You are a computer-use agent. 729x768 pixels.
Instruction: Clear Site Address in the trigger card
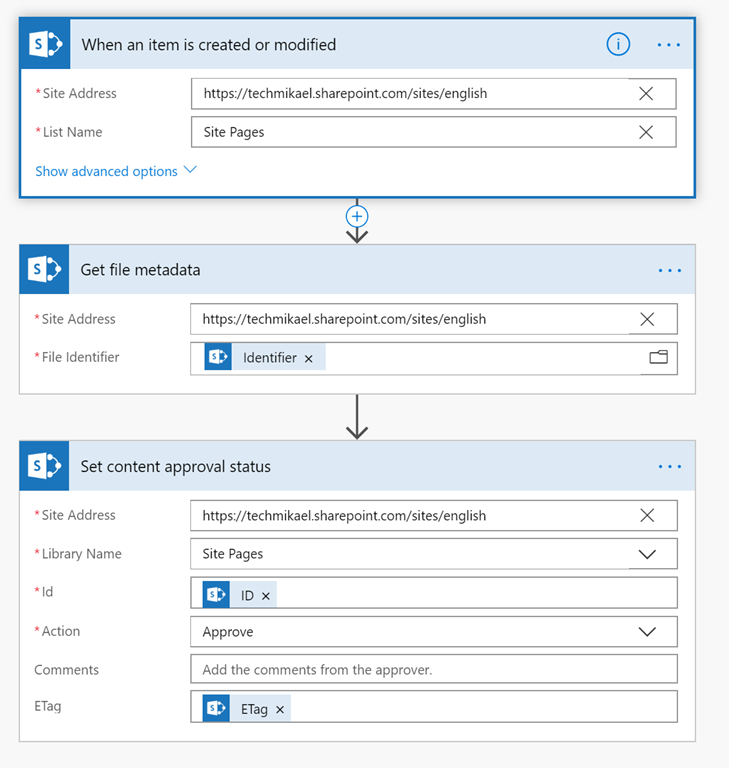pos(646,94)
